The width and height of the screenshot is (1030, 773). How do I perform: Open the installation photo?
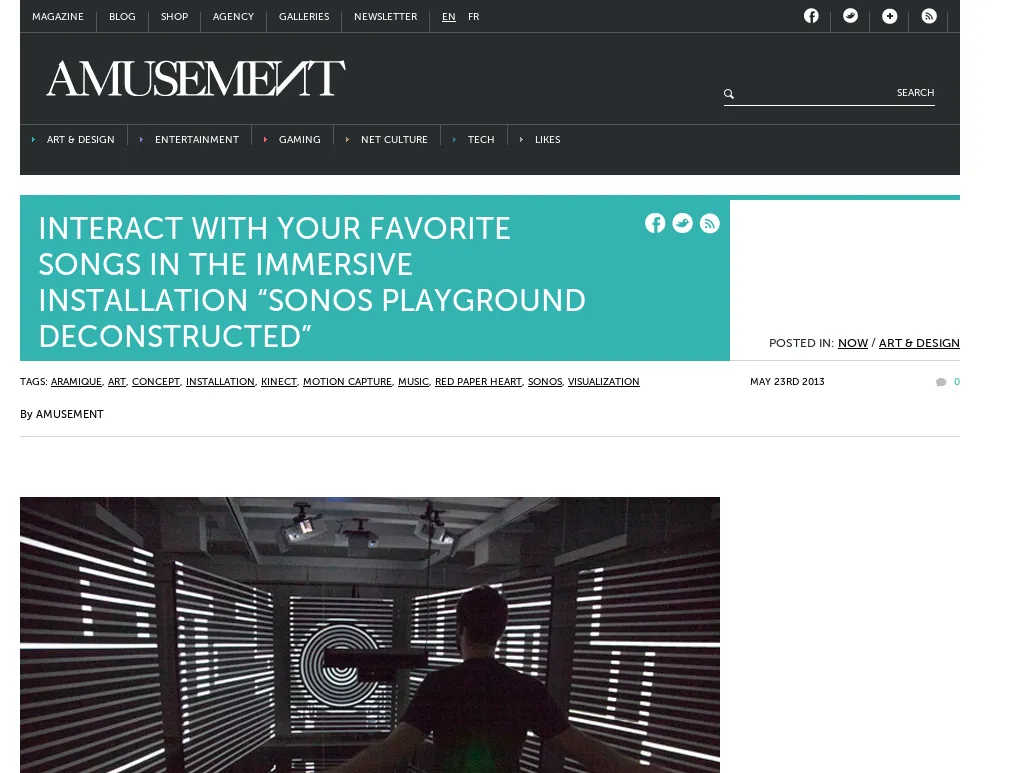pos(370,635)
